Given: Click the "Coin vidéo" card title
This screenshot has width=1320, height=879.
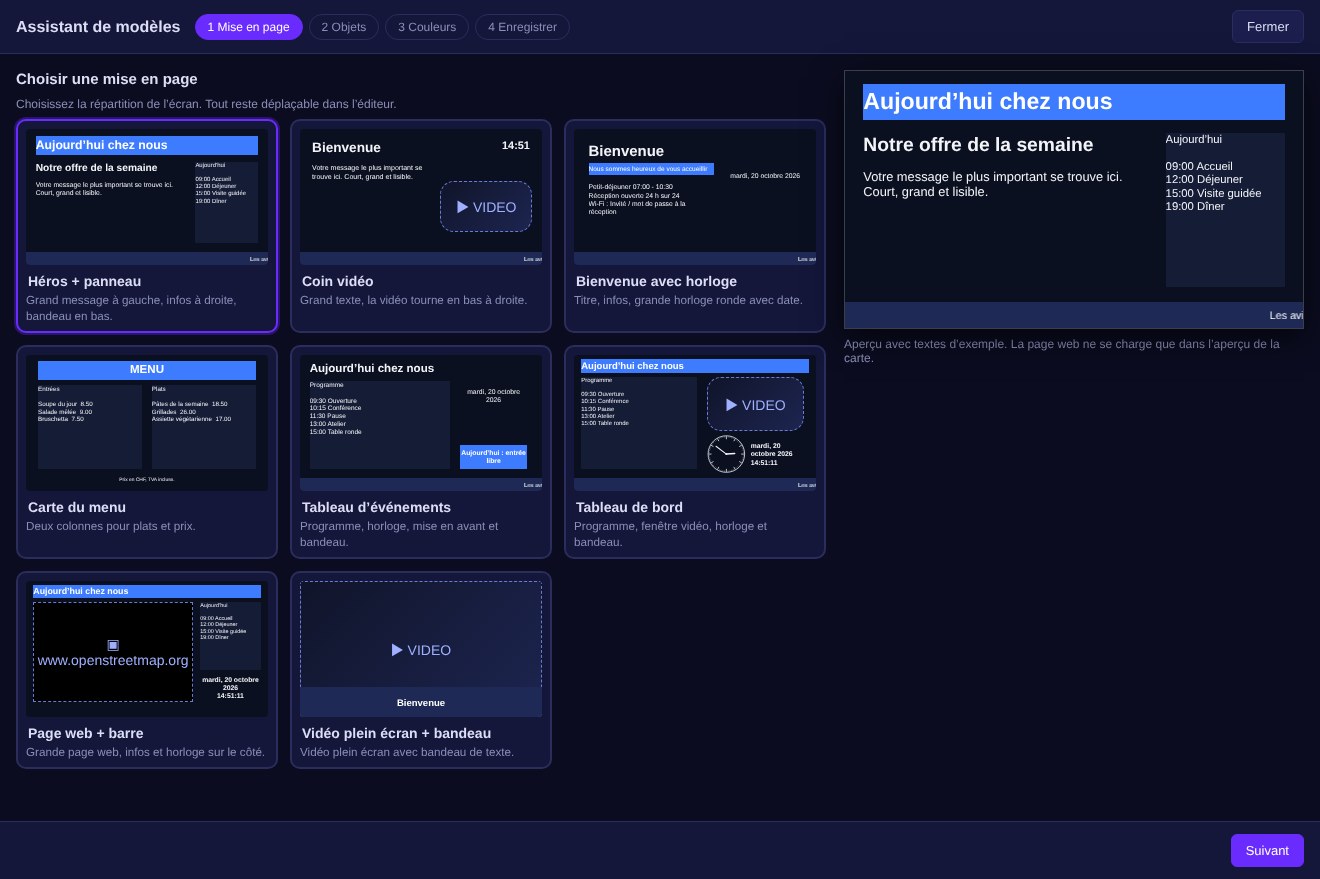Looking at the screenshot, I should point(338,281).
